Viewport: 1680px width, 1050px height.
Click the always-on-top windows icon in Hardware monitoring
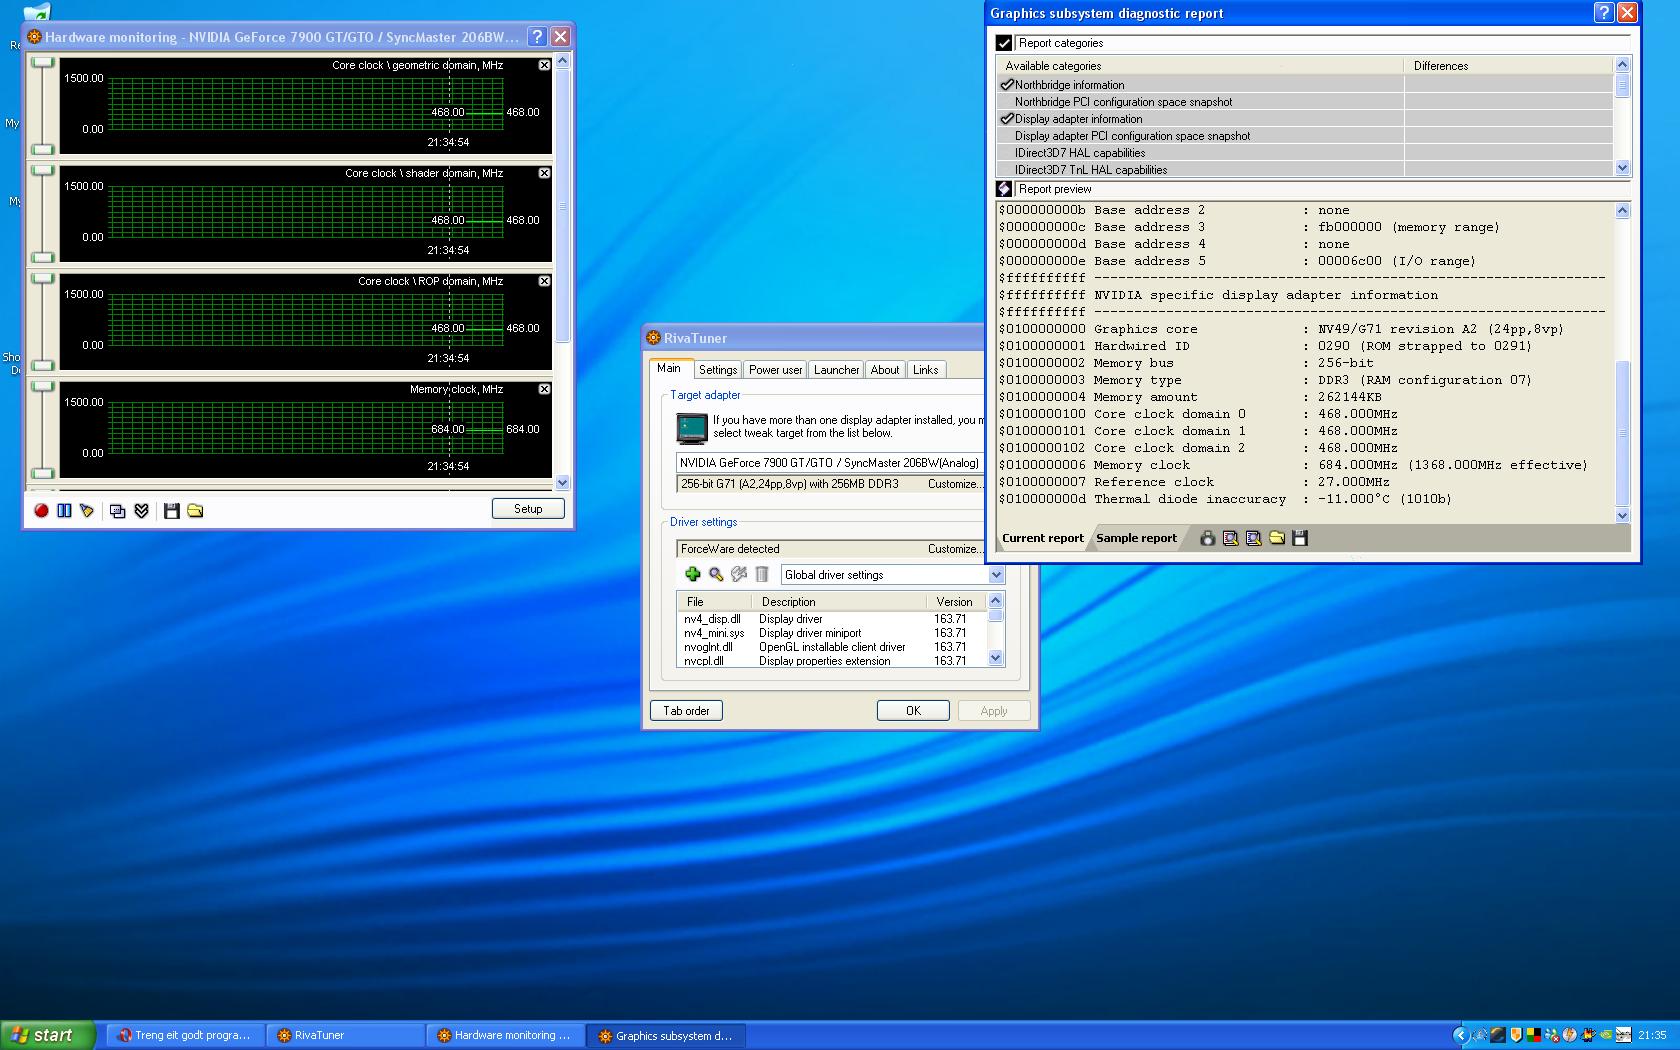[117, 511]
